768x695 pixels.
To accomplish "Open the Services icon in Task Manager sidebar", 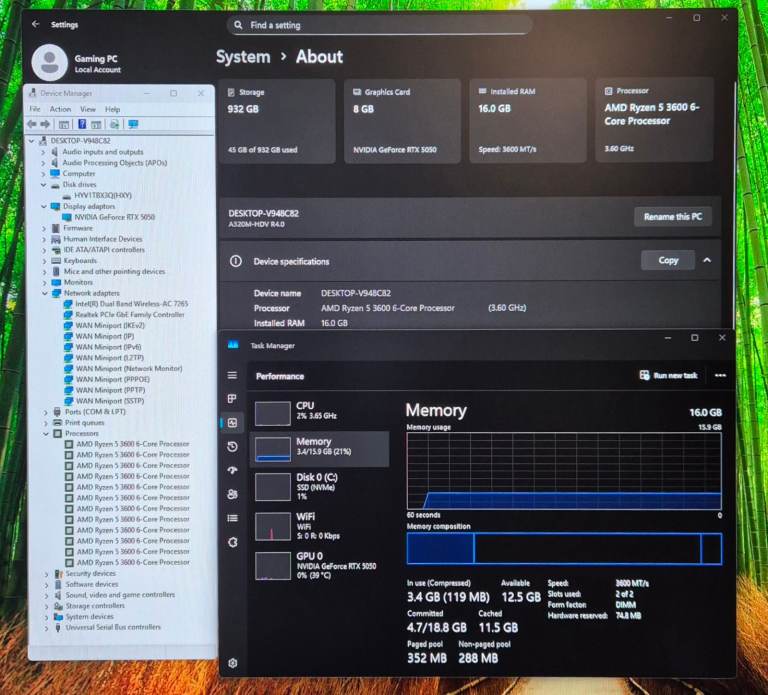I will (x=232, y=542).
